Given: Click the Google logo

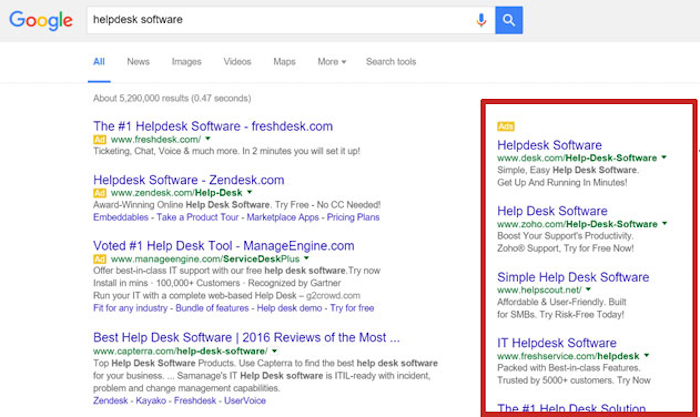Looking at the screenshot, I should (41, 21).
